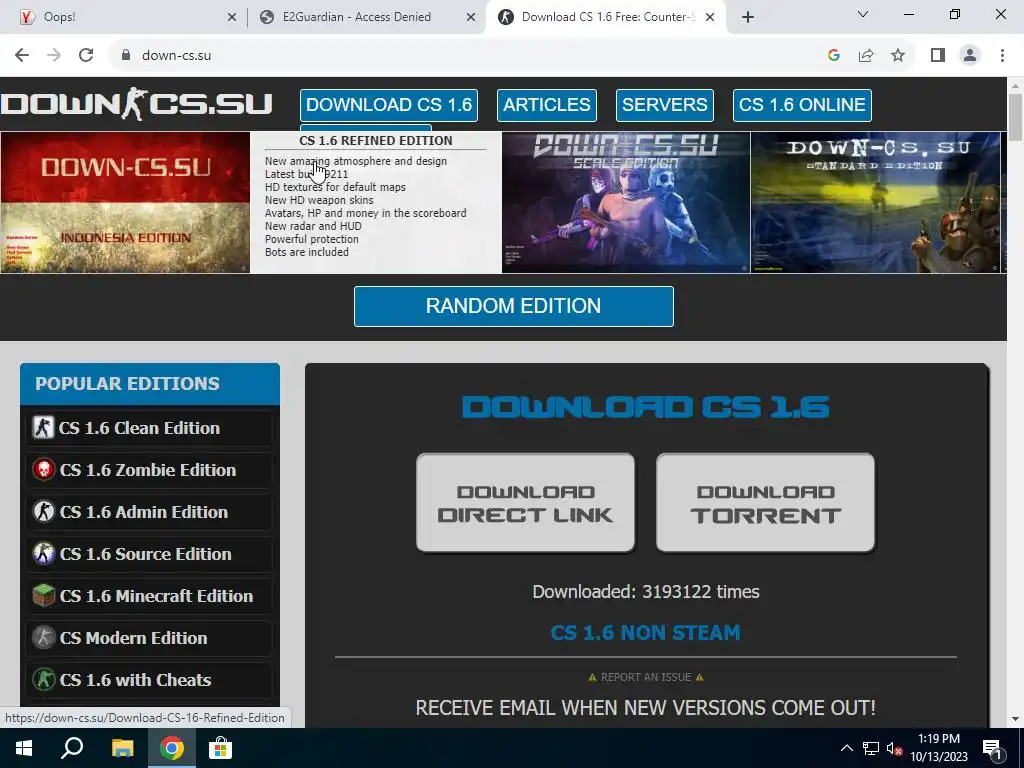Click the Admin Edition icon

(44, 511)
